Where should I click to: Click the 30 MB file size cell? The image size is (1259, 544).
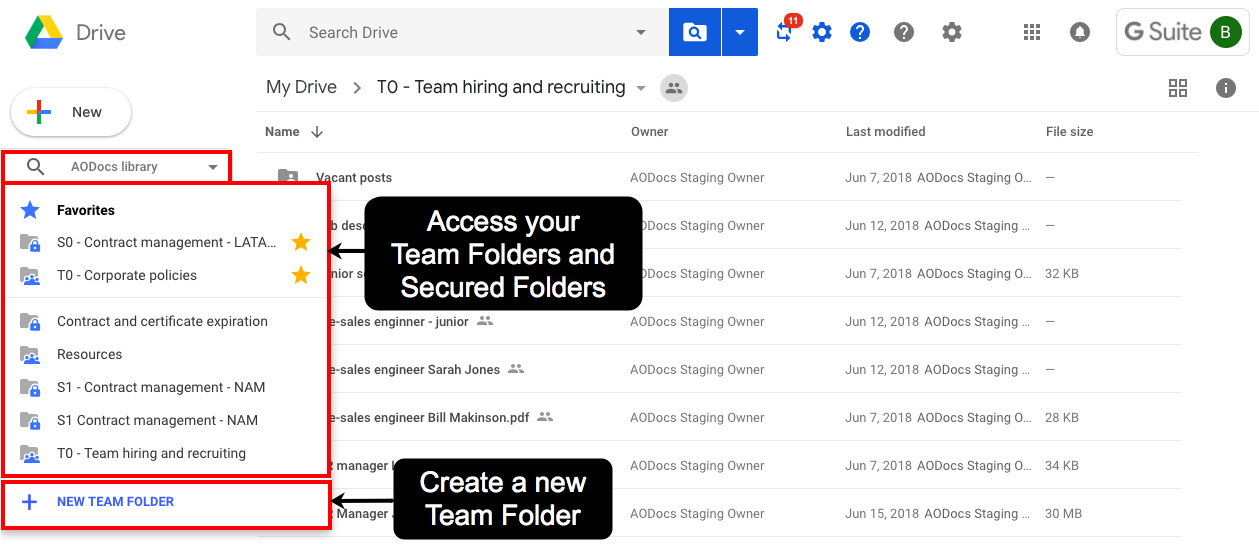(1064, 514)
